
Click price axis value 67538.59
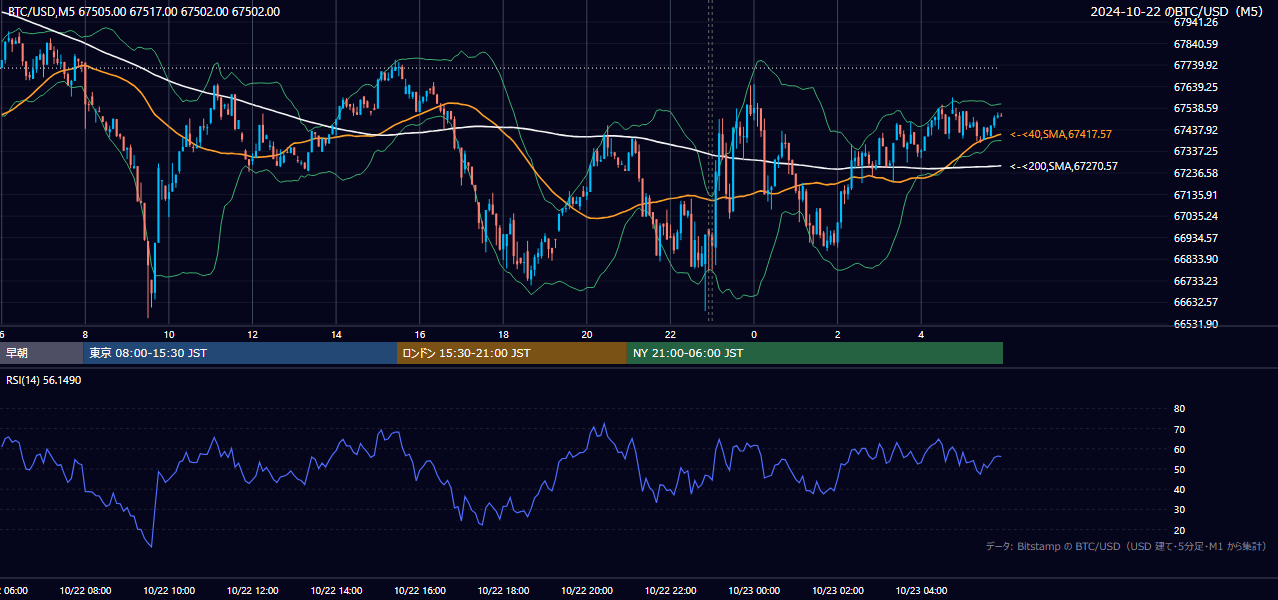pos(1196,108)
